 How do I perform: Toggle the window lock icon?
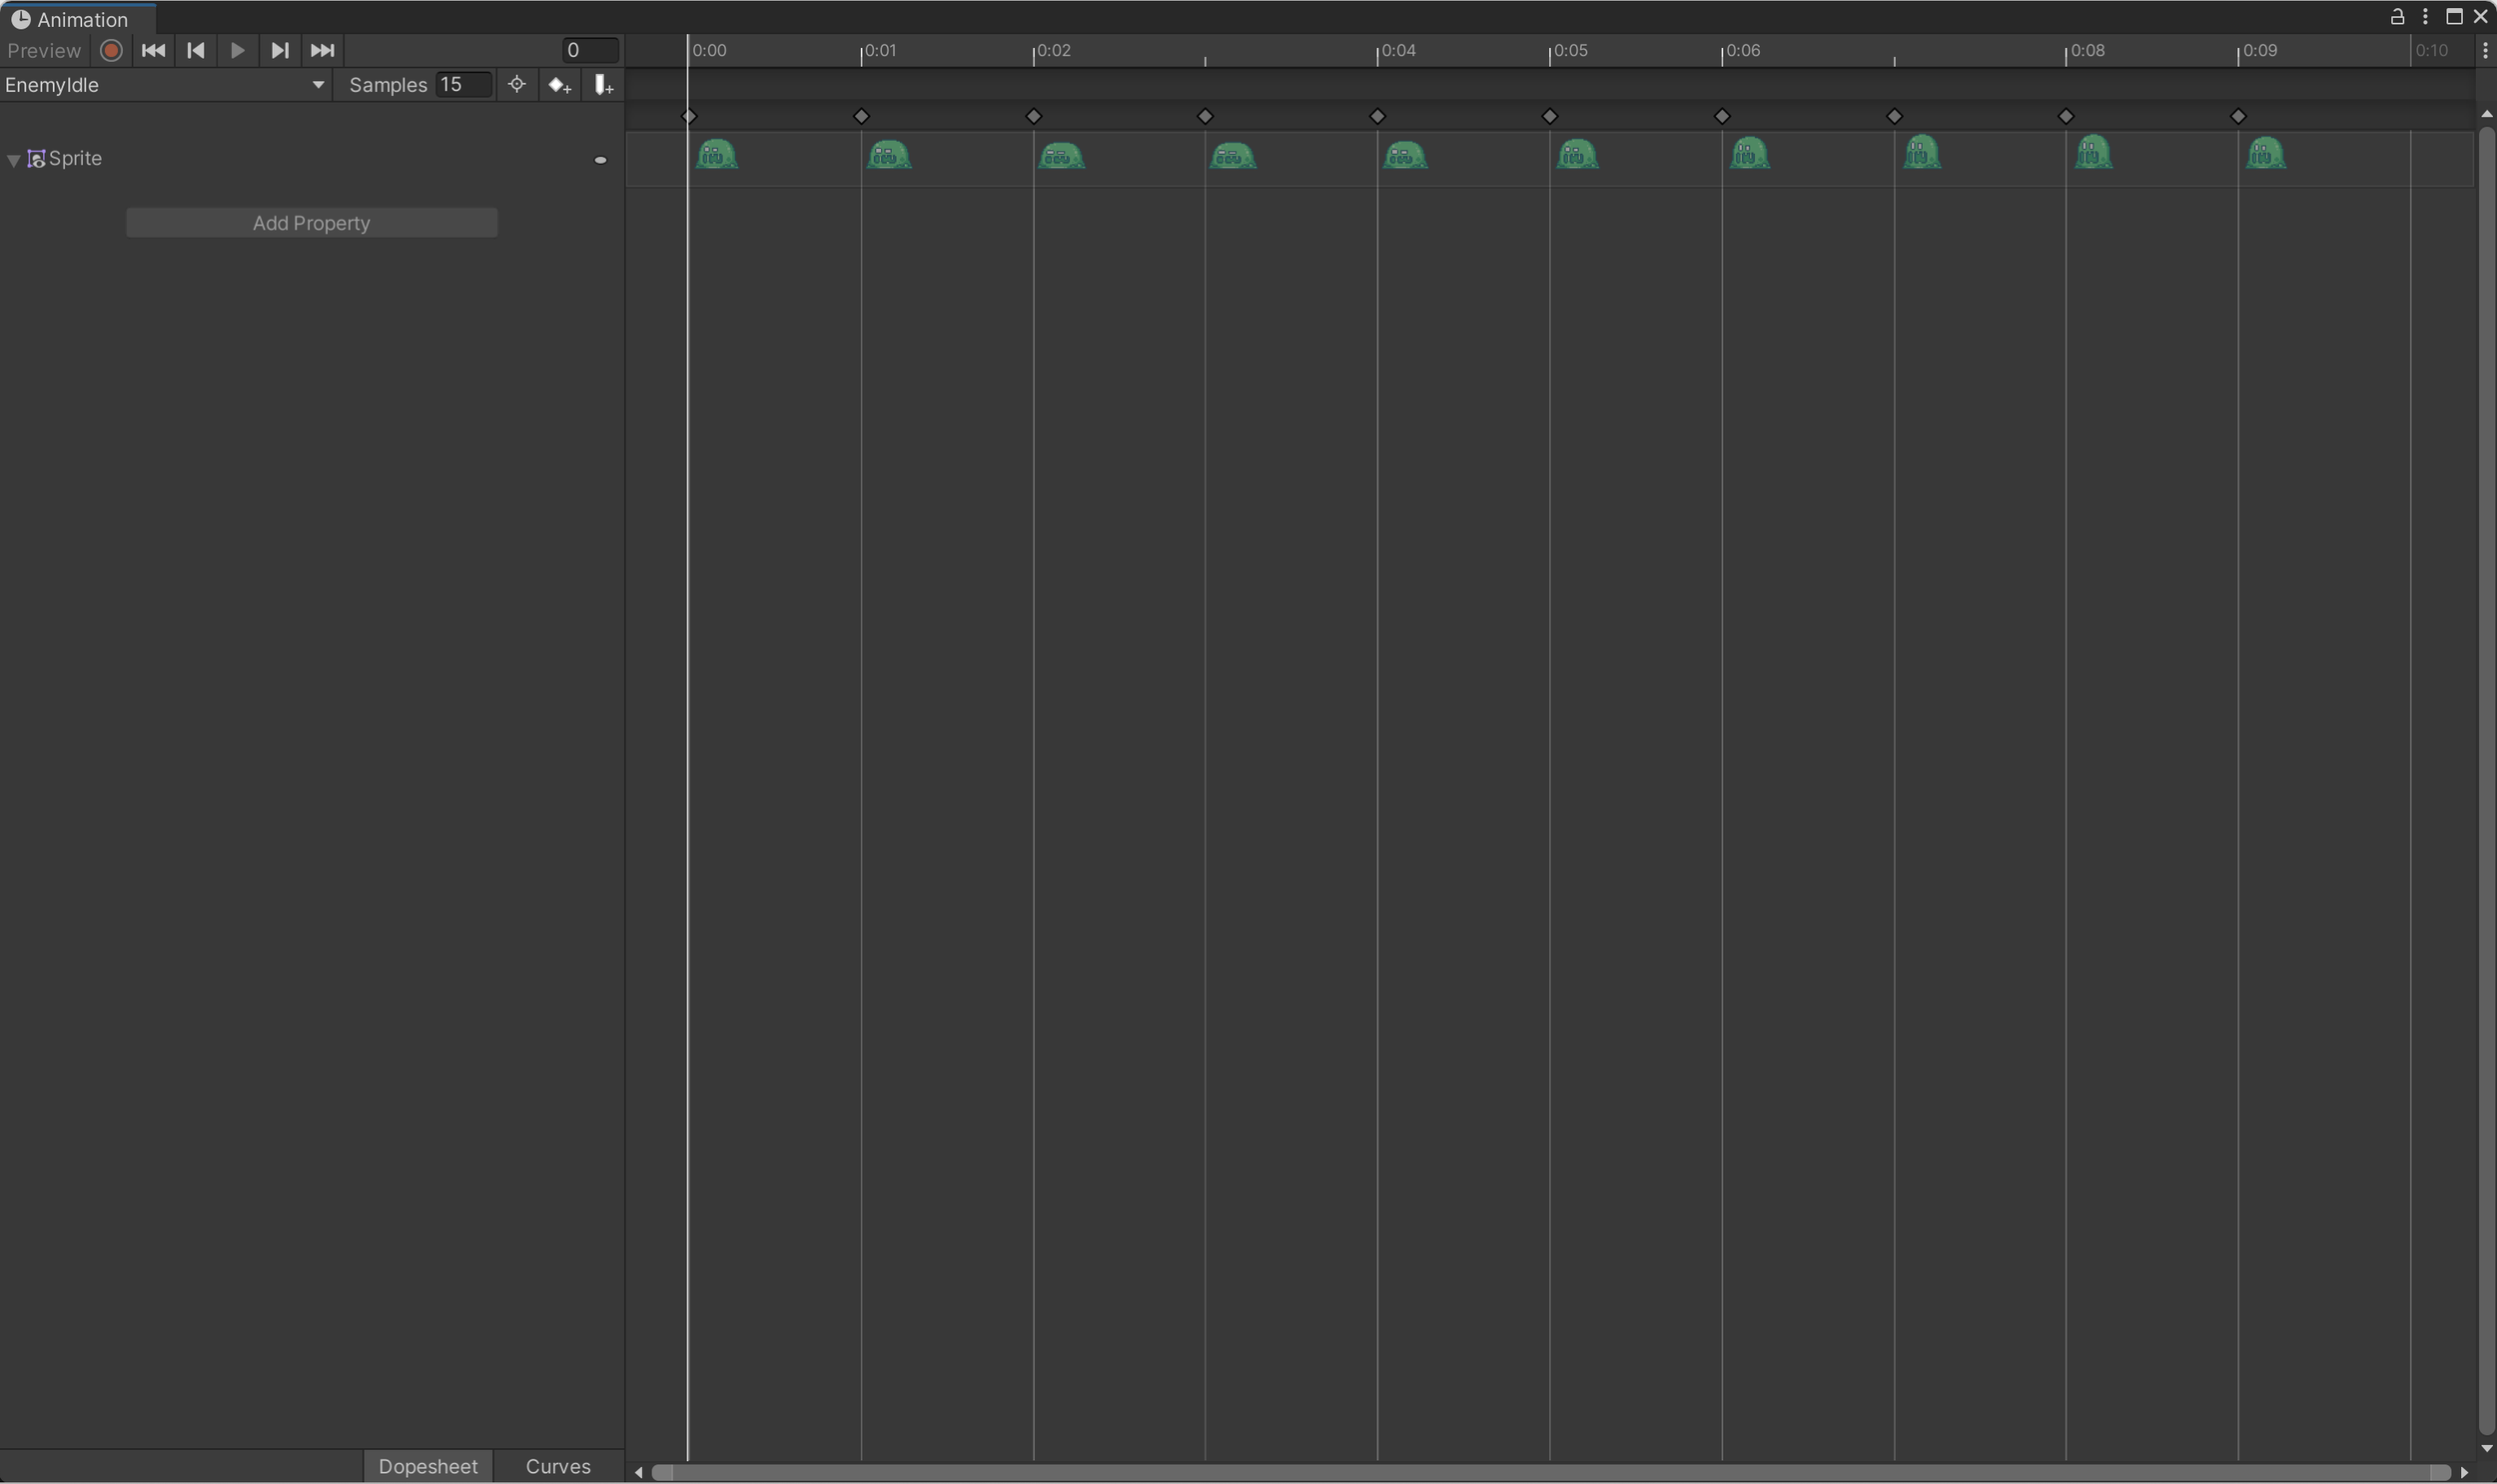(x=2397, y=17)
